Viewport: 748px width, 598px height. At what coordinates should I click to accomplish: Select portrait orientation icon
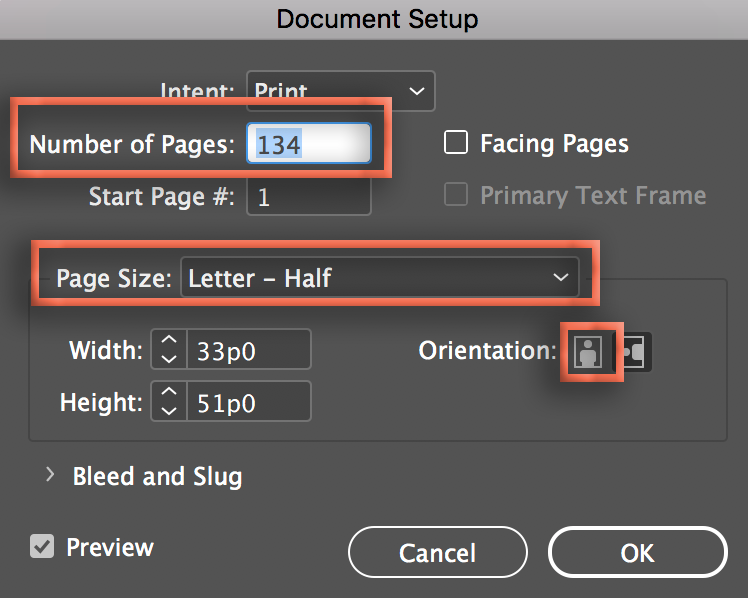590,351
